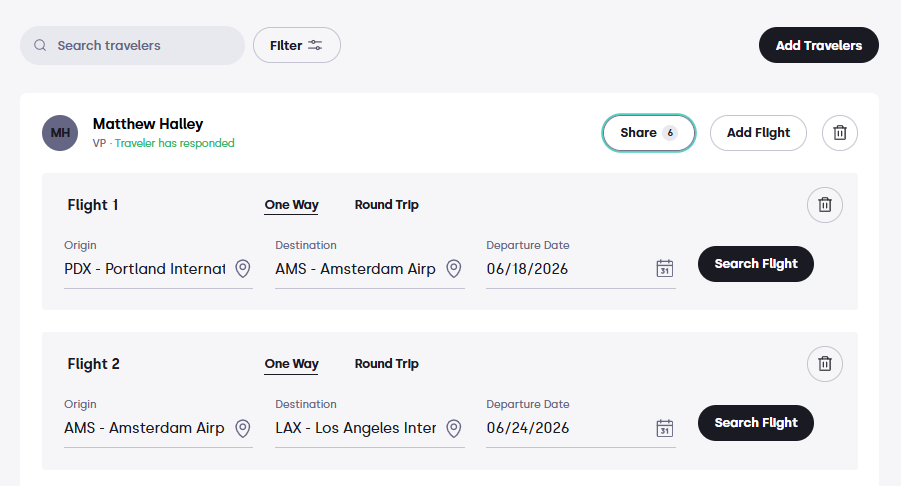Image resolution: width=901 pixels, height=486 pixels.
Task: Search Flight for PDX to AMS
Action: click(756, 264)
